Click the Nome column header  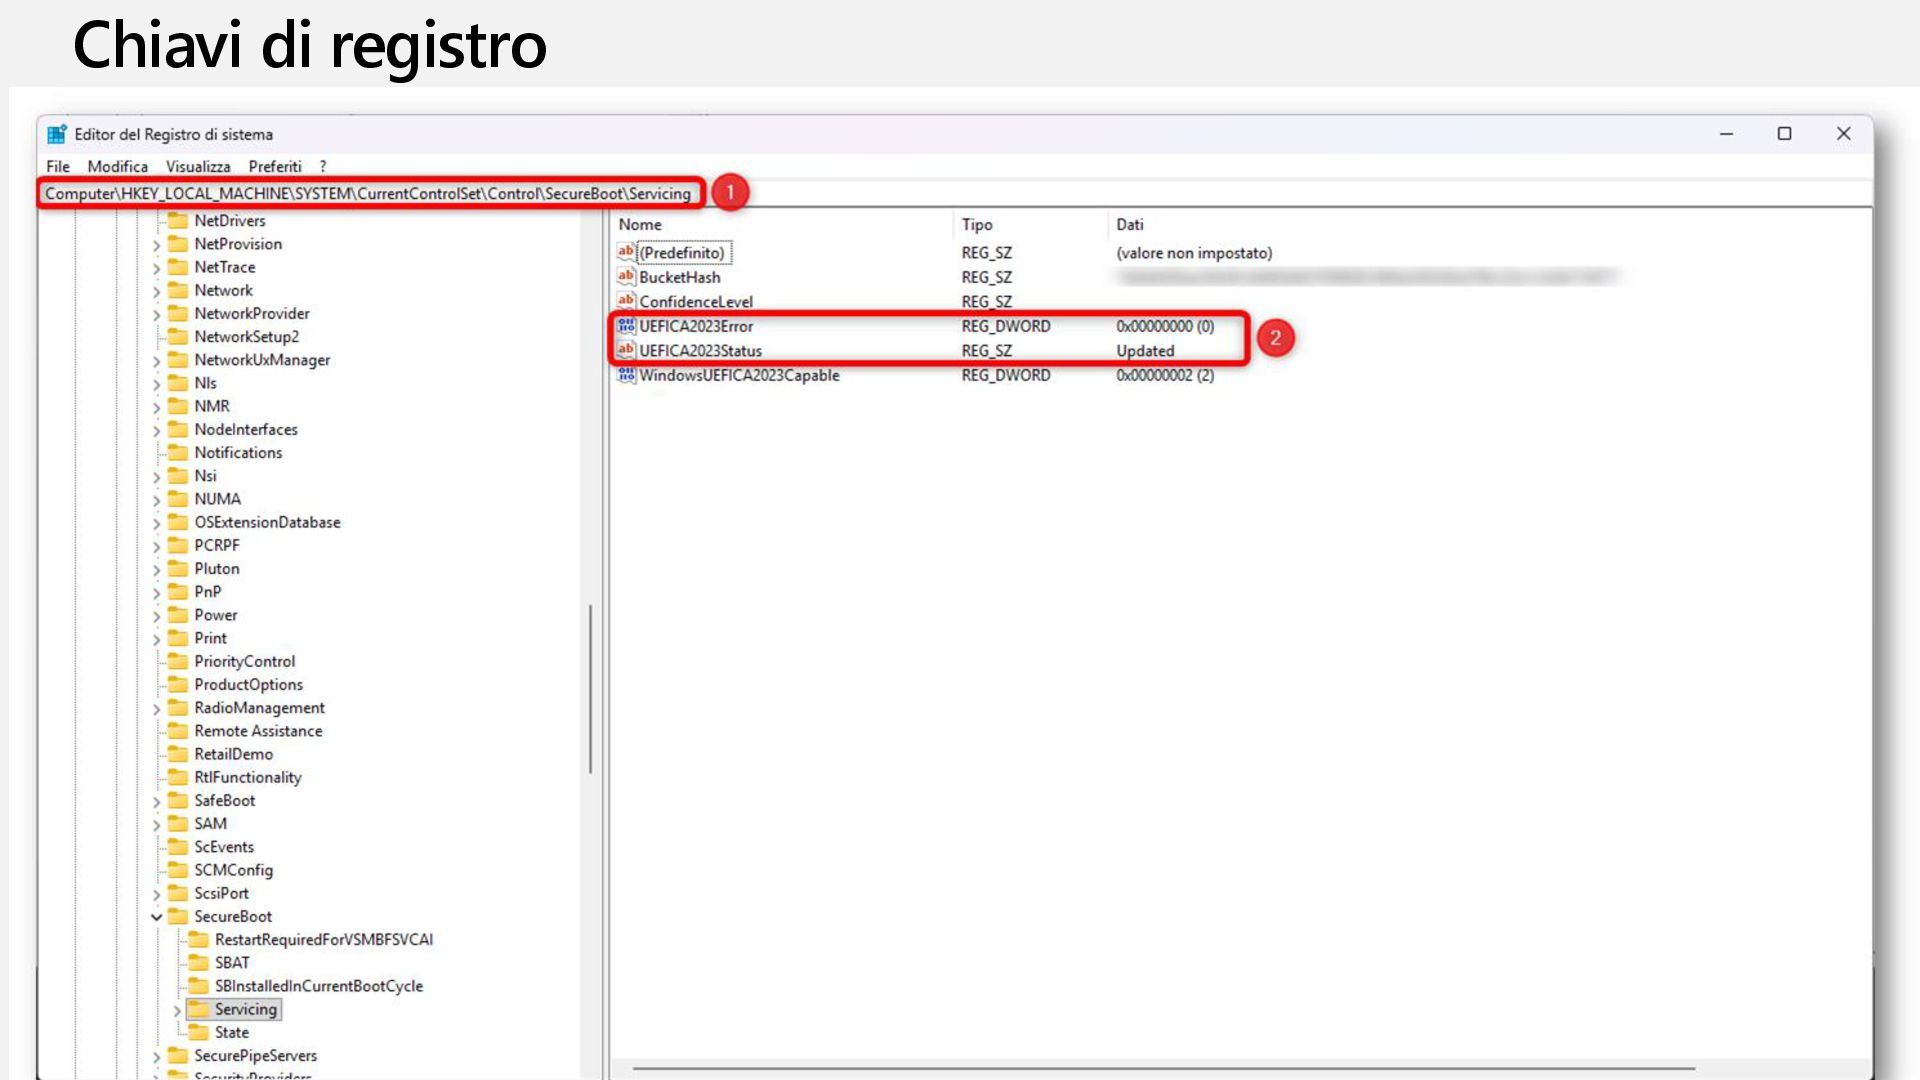[x=640, y=225]
